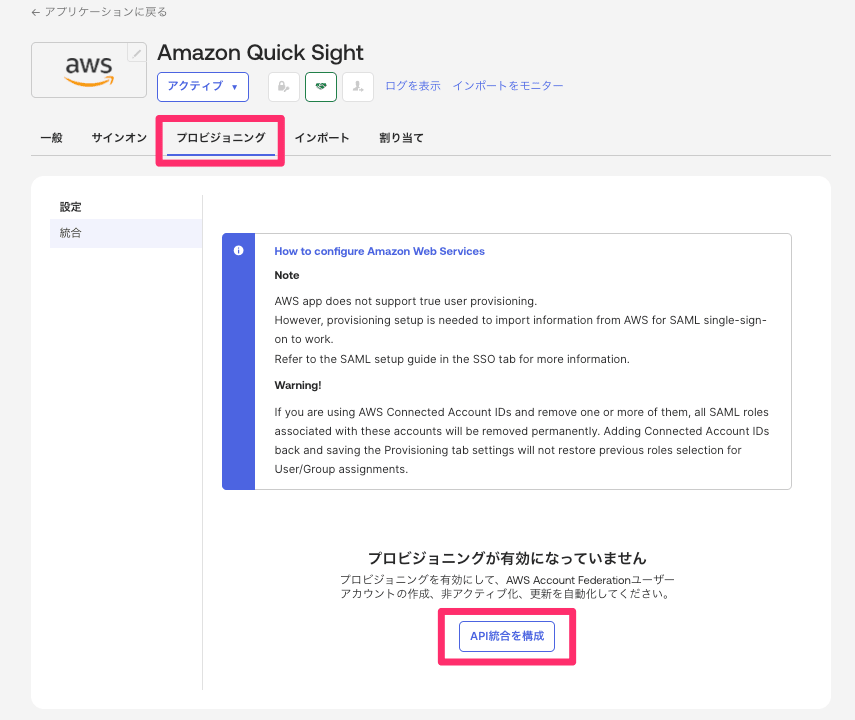Open How to configure Amazon Web Services link

point(379,251)
